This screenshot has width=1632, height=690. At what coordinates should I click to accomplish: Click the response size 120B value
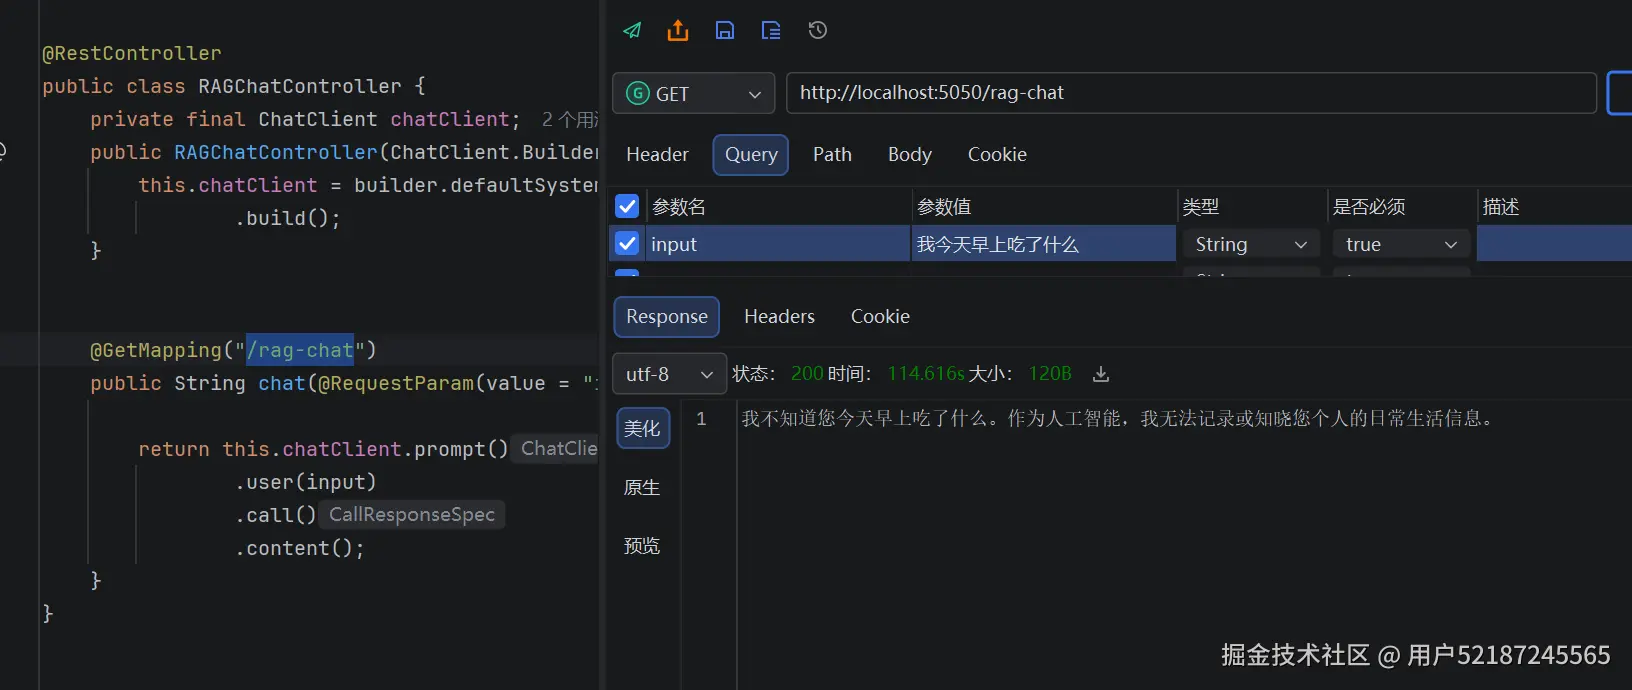point(1050,374)
